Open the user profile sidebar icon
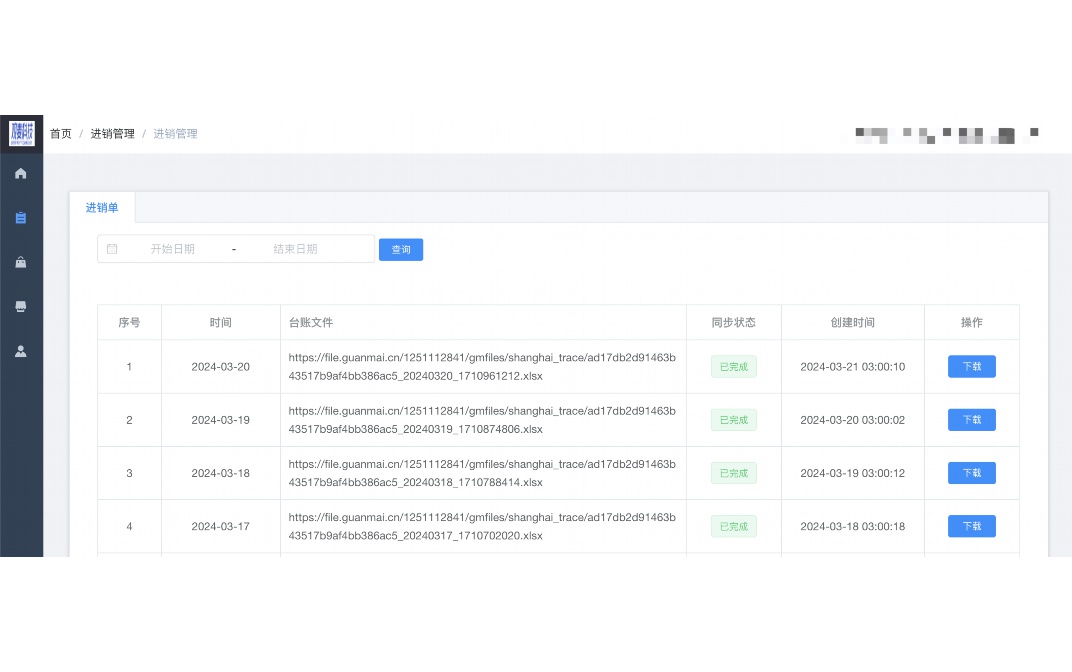1072x672 pixels. click(x=21, y=351)
